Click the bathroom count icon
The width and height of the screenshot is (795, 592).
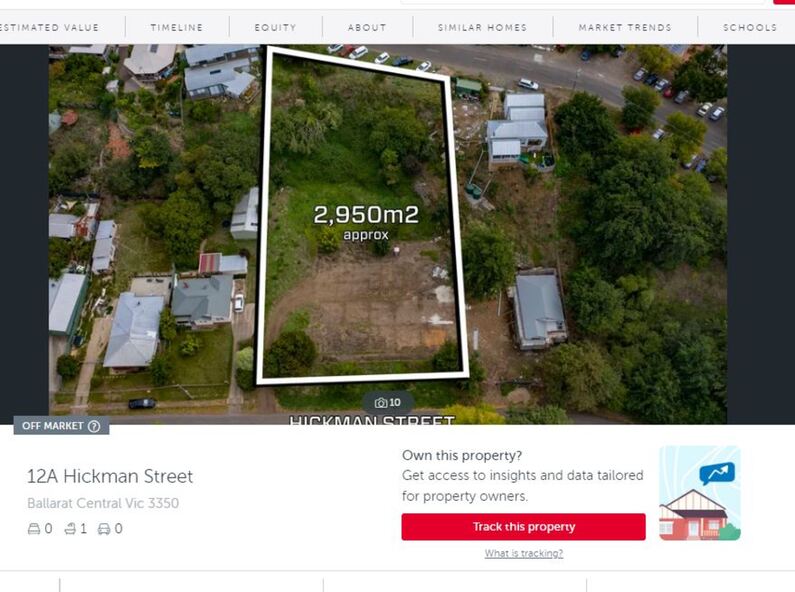70,529
